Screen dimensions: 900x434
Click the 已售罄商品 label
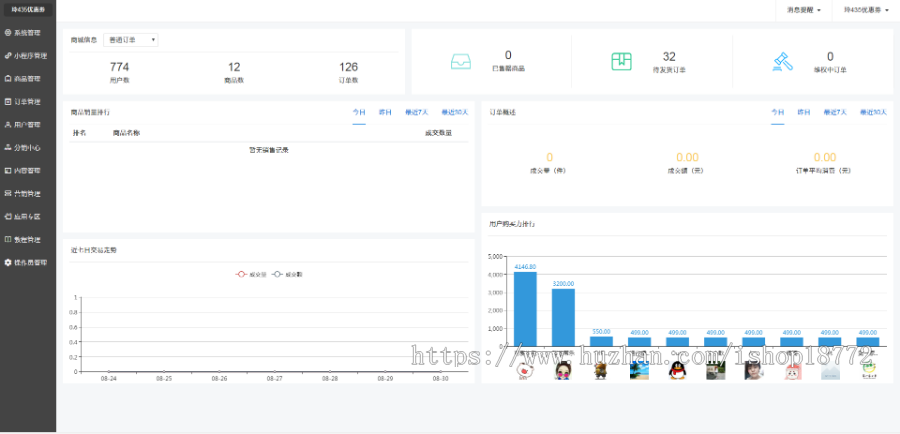pyautogui.click(x=509, y=68)
